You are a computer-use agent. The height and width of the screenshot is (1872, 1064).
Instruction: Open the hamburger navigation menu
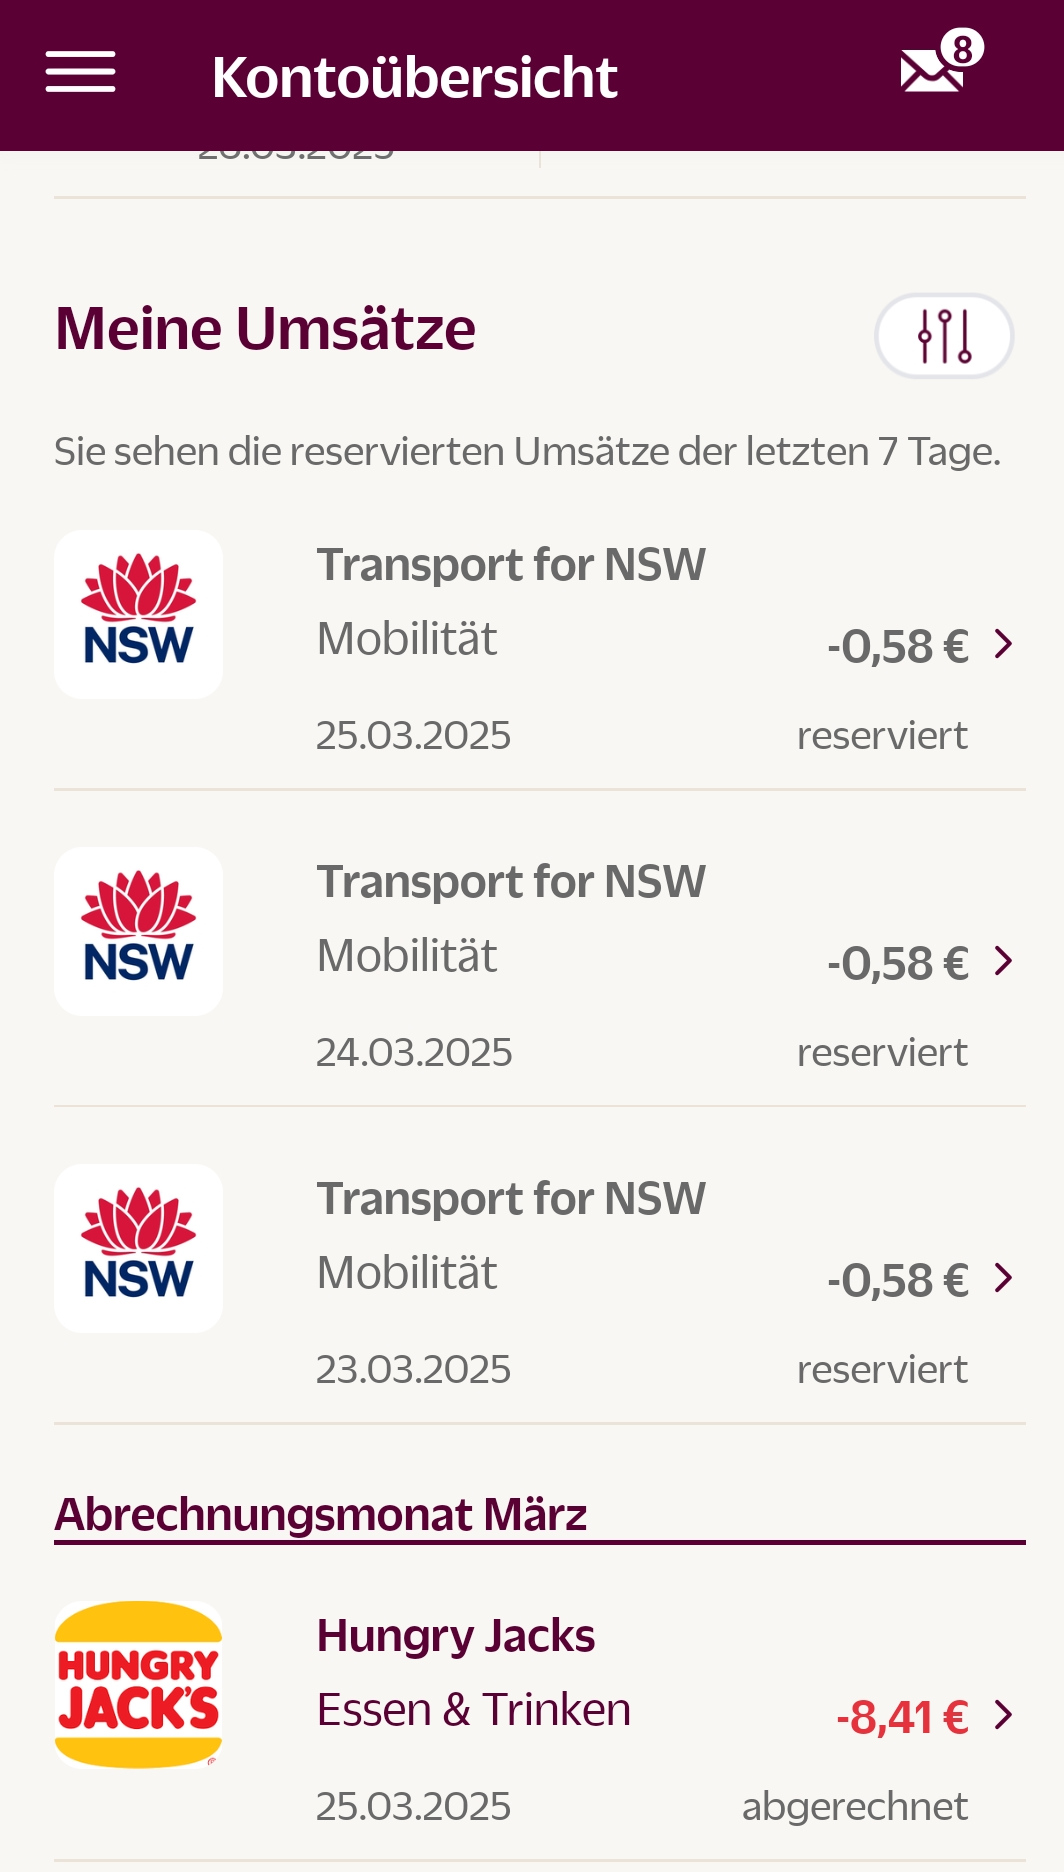(x=81, y=73)
